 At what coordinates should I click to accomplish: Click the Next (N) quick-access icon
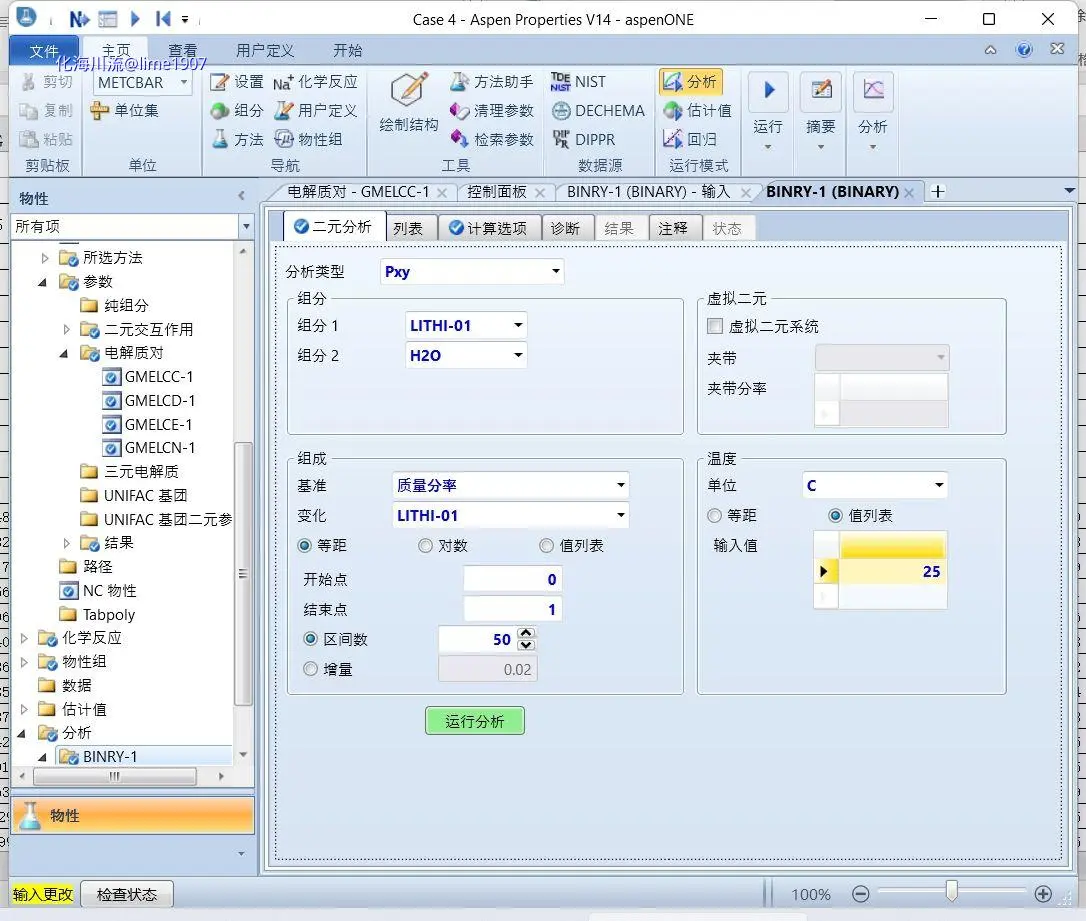click(x=79, y=19)
